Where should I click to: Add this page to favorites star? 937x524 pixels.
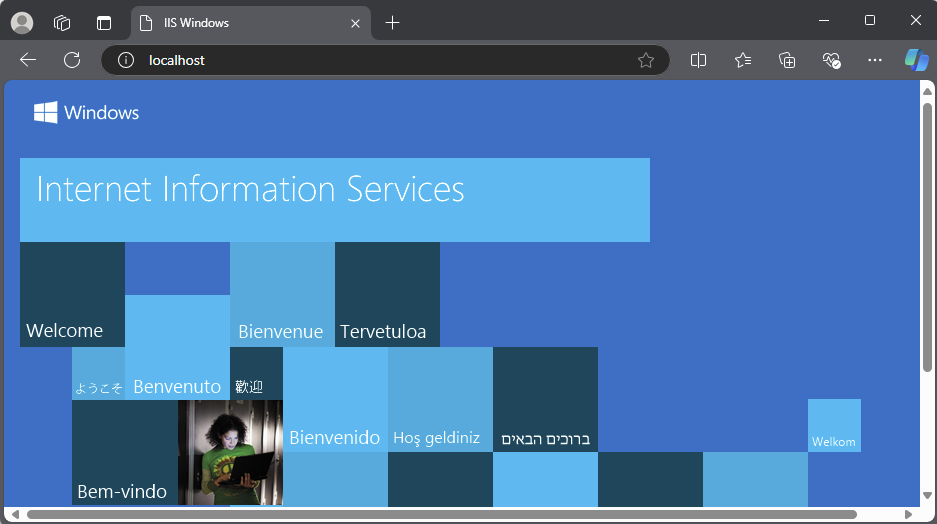(645, 60)
